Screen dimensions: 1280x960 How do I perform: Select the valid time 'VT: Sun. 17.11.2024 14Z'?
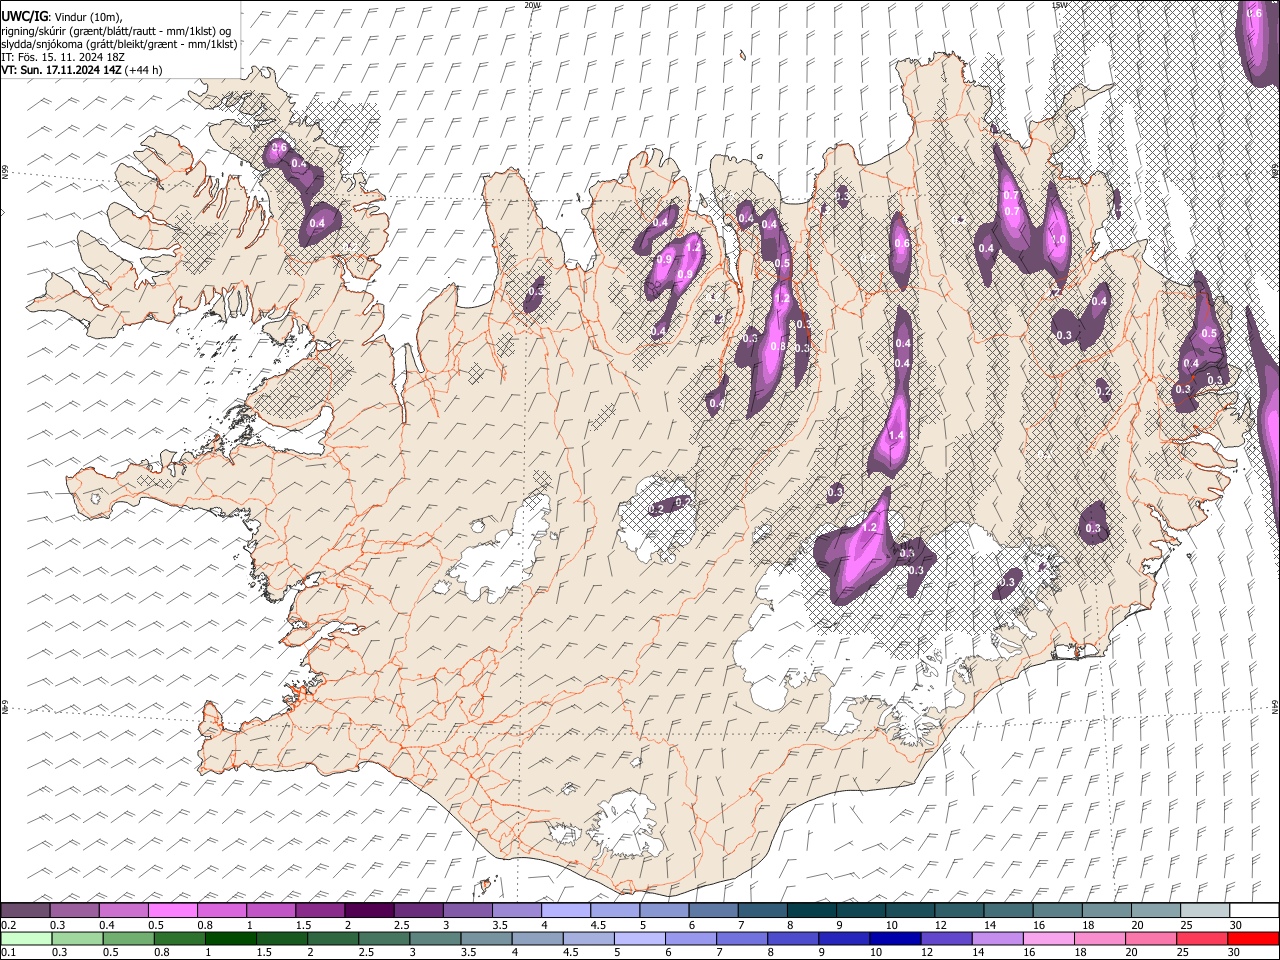pos(62,70)
